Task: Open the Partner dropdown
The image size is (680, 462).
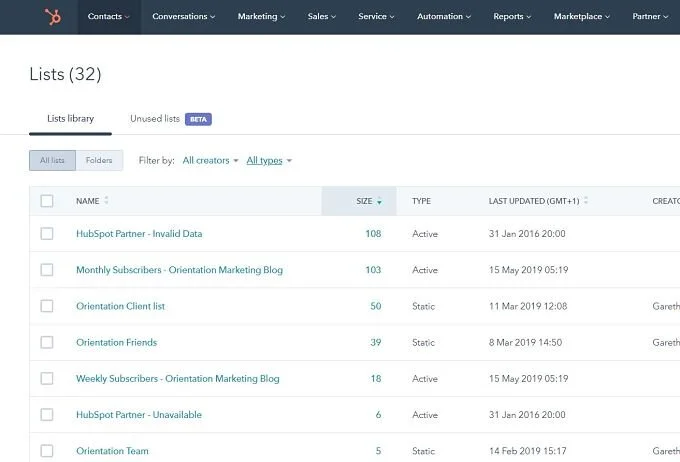Action: 650,16
